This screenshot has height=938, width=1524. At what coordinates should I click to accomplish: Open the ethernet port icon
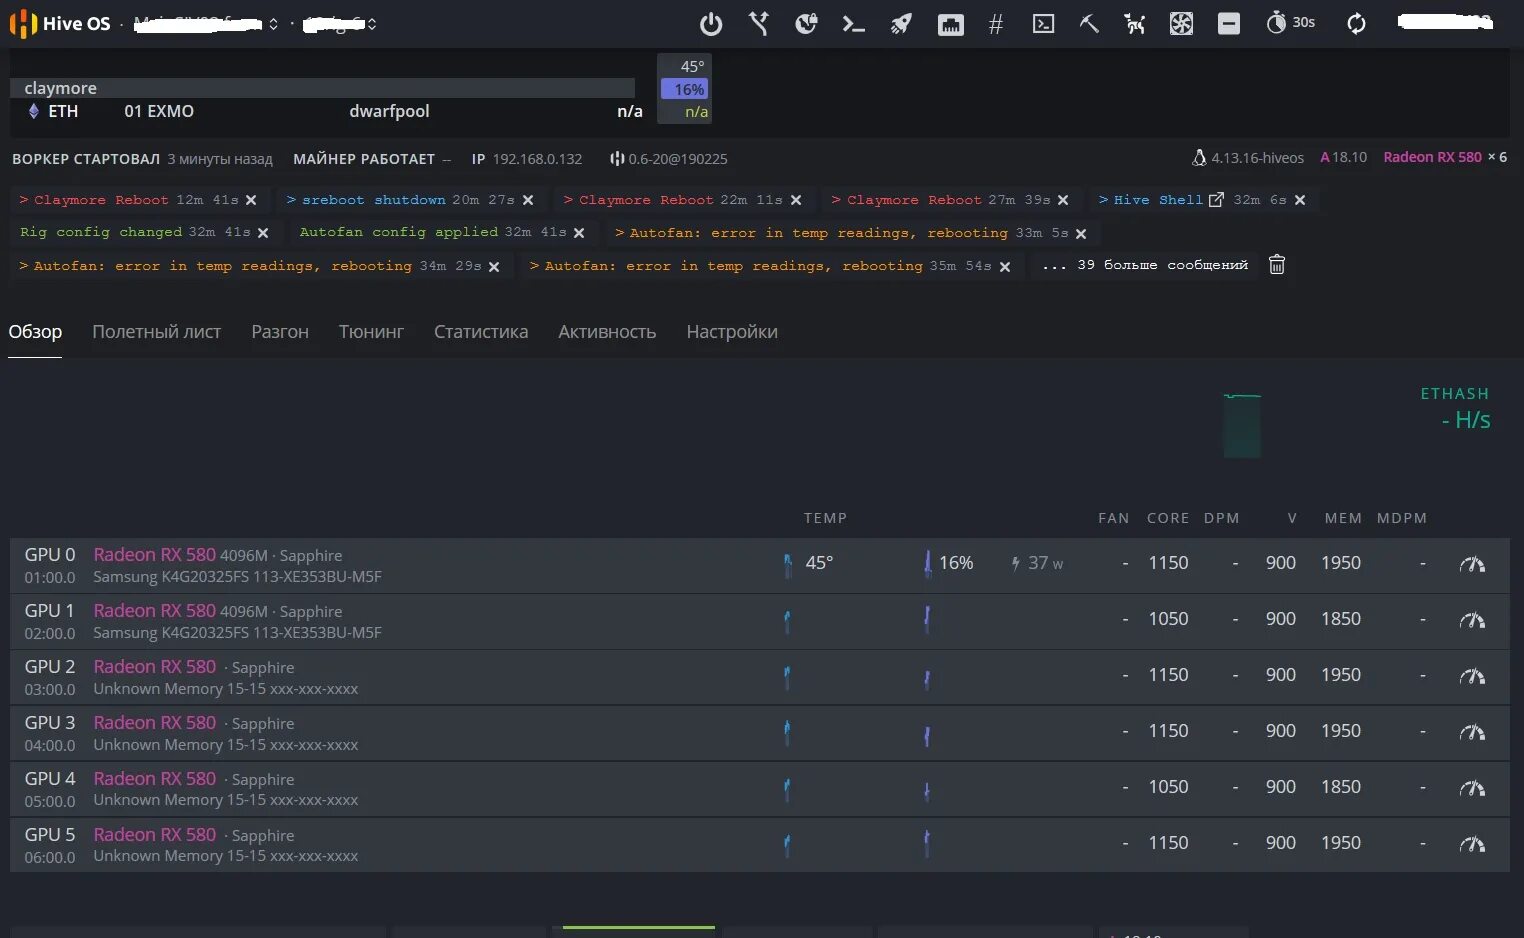(x=950, y=25)
